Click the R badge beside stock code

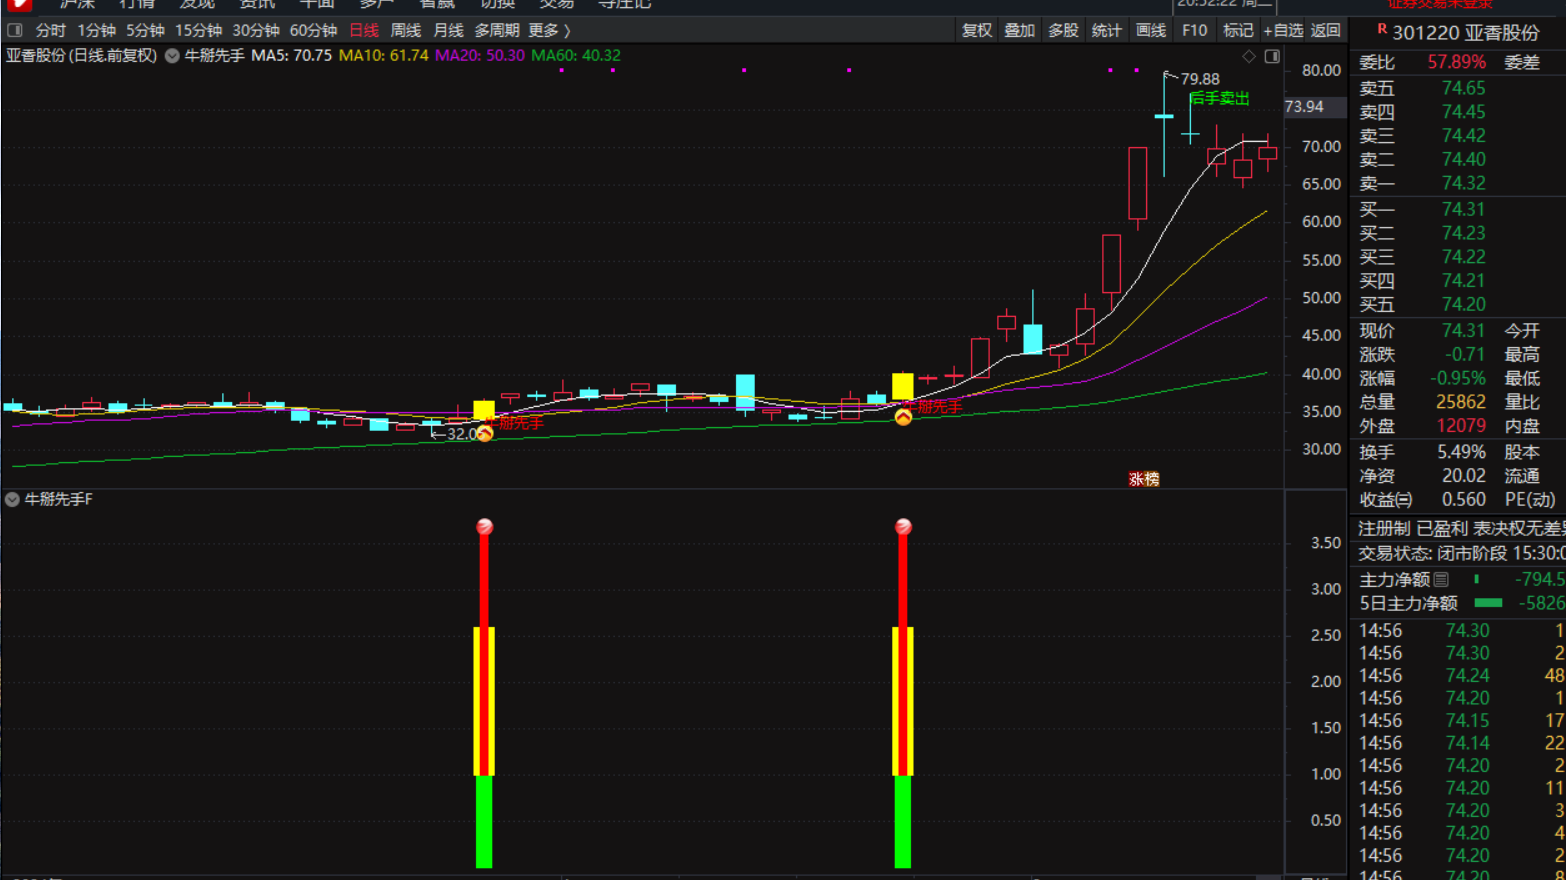coord(1382,29)
